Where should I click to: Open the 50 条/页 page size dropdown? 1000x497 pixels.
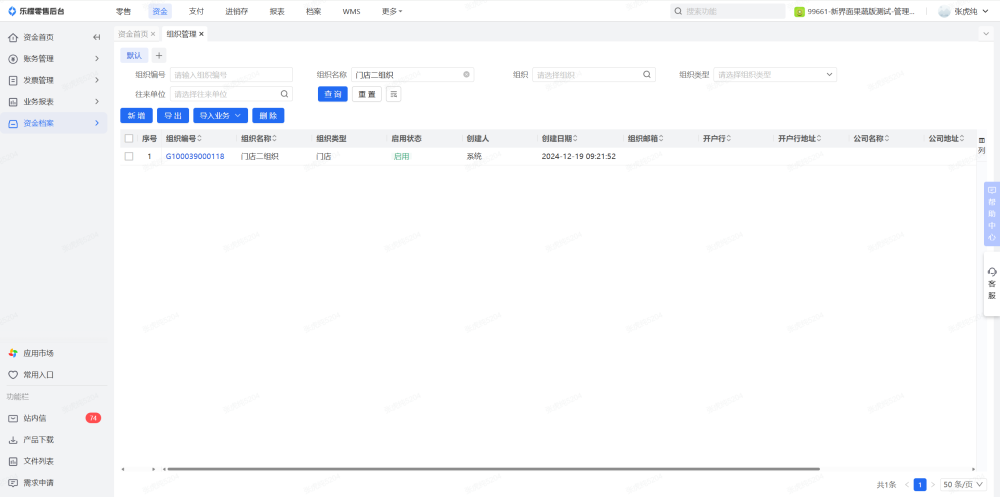[x=961, y=484]
